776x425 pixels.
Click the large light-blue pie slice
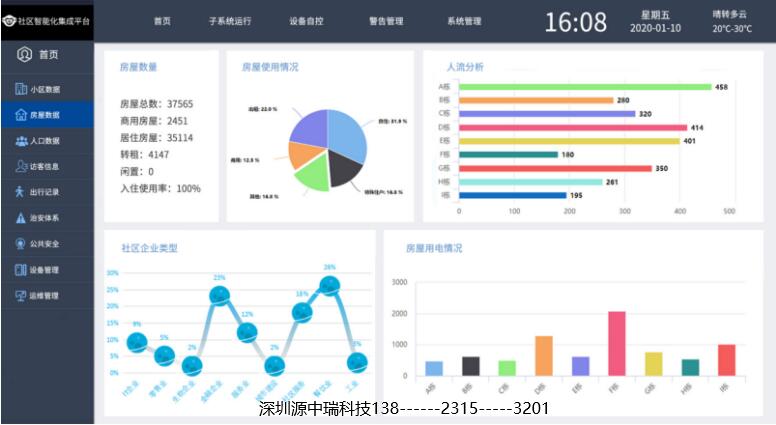tap(347, 134)
